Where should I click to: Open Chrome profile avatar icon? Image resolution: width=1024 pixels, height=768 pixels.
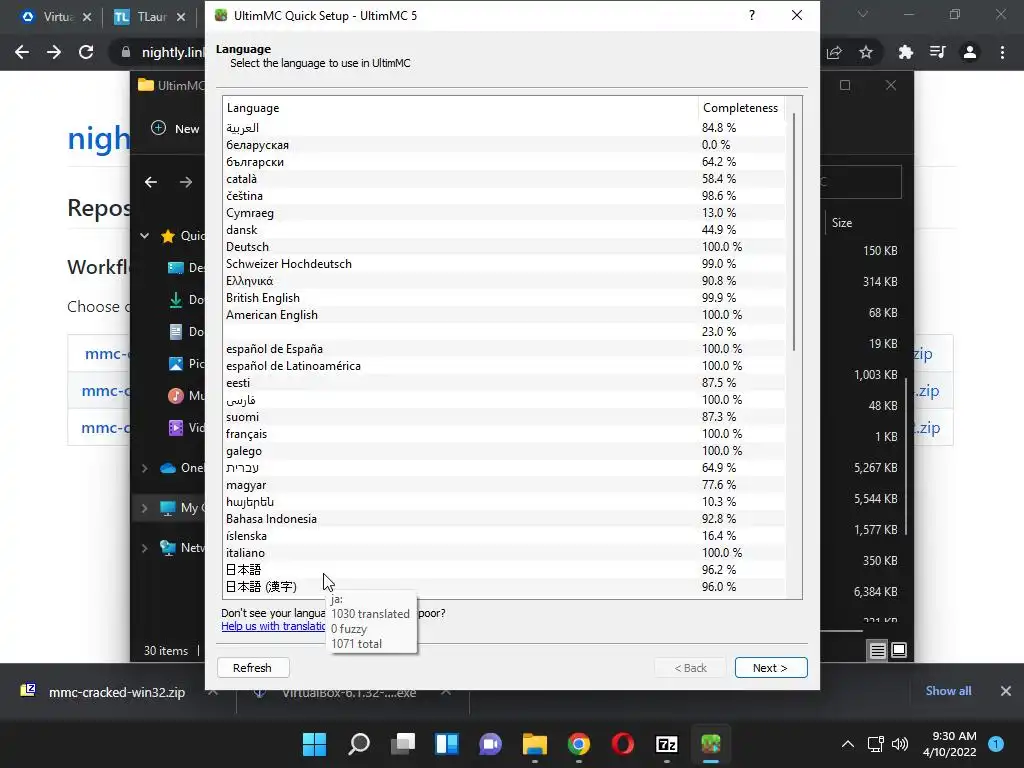click(970, 52)
